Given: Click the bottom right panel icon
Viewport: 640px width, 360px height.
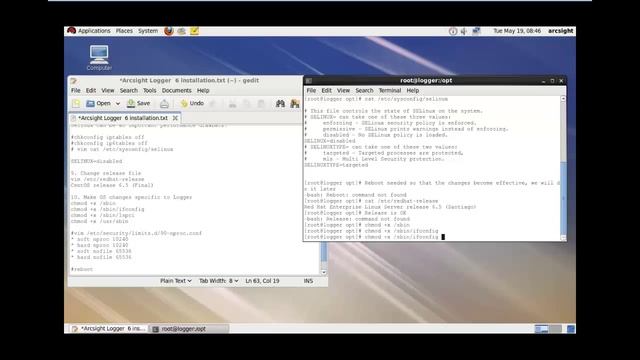Looking at the screenshot, I should pyautogui.click(x=571, y=329).
